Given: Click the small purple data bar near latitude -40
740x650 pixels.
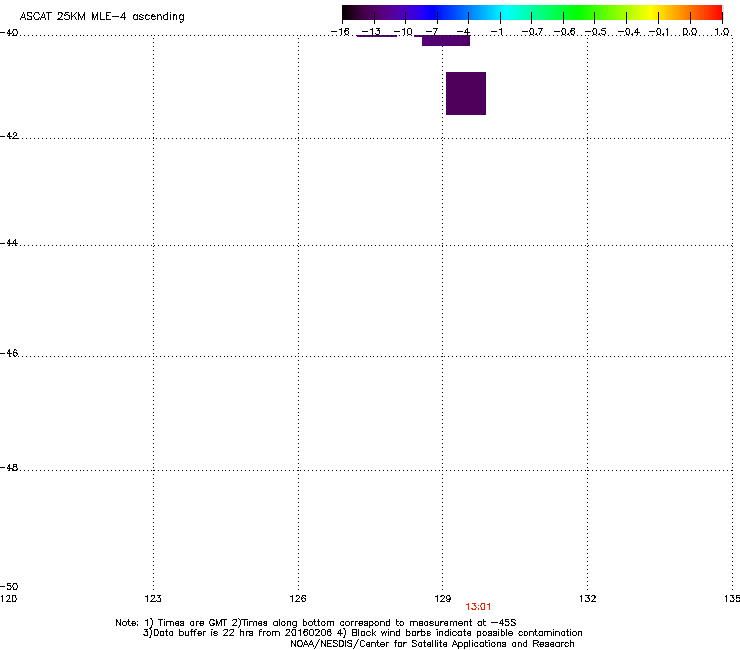Looking at the screenshot, I should 446,41.
